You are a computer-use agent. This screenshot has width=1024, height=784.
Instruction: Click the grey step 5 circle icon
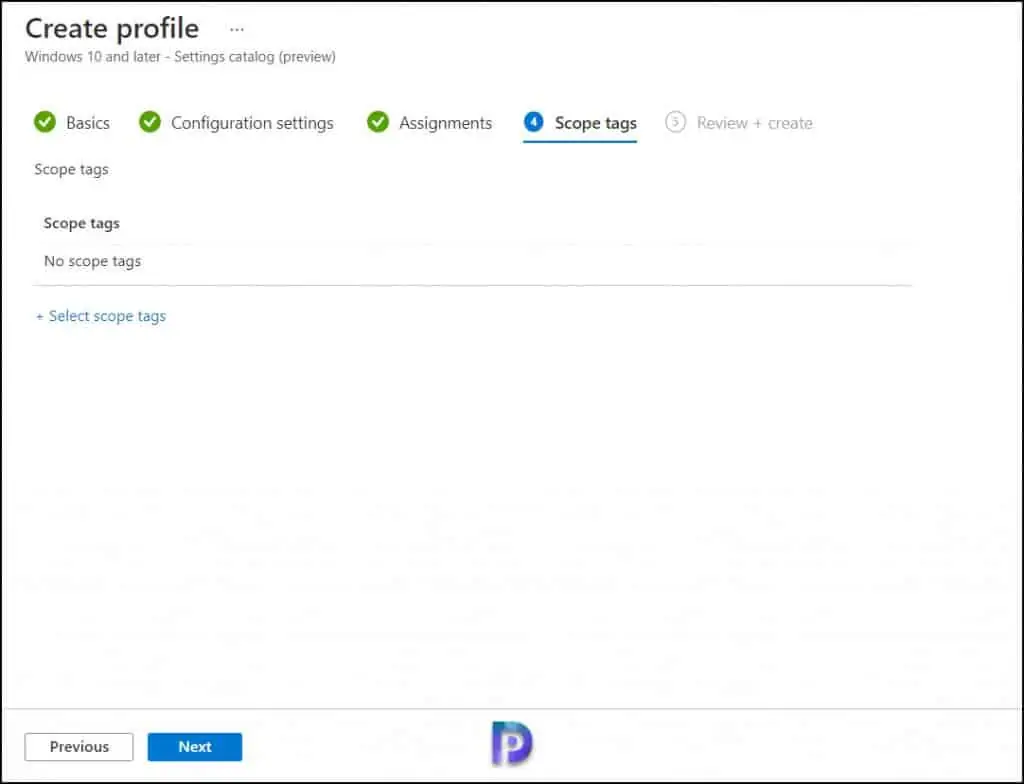tap(675, 122)
